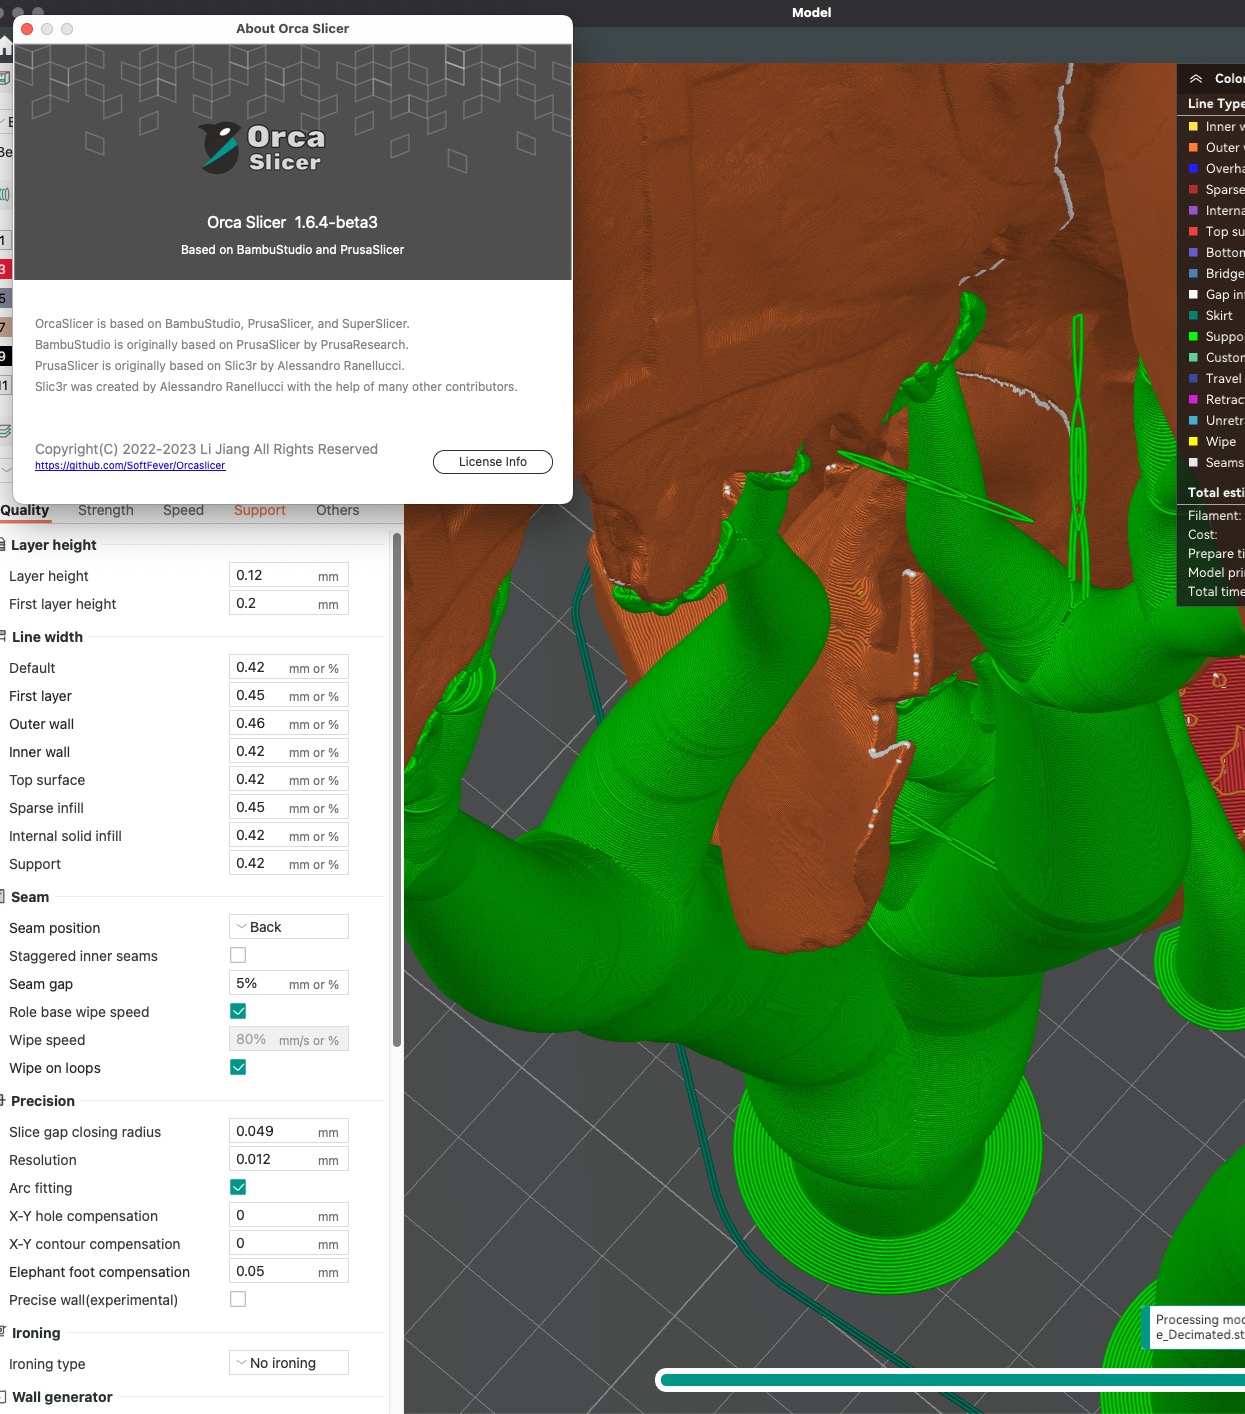Disable Wipe on loops
The height and width of the screenshot is (1414, 1245).
coord(238,1067)
